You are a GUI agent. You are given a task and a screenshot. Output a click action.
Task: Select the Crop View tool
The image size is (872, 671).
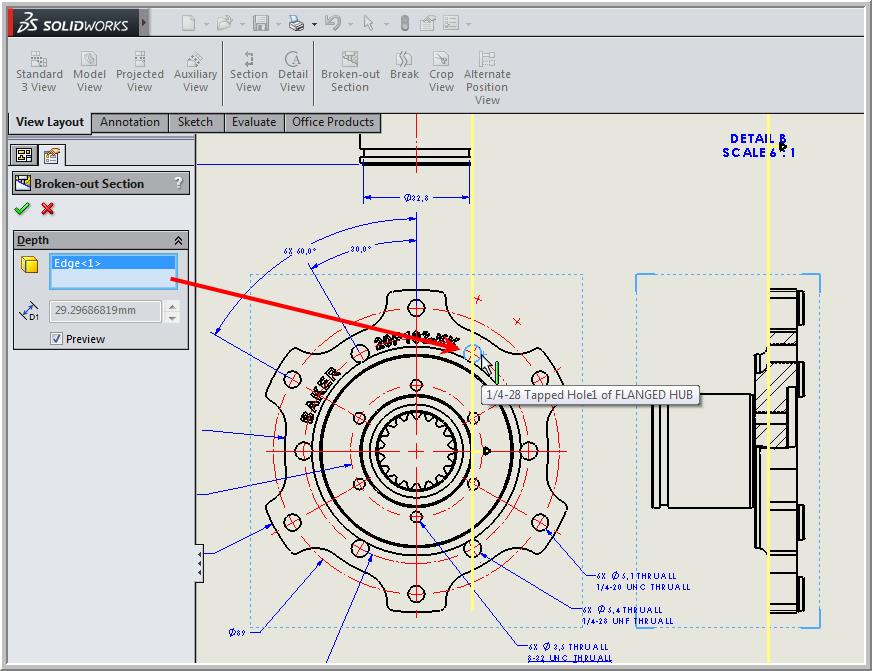coord(441,72)
